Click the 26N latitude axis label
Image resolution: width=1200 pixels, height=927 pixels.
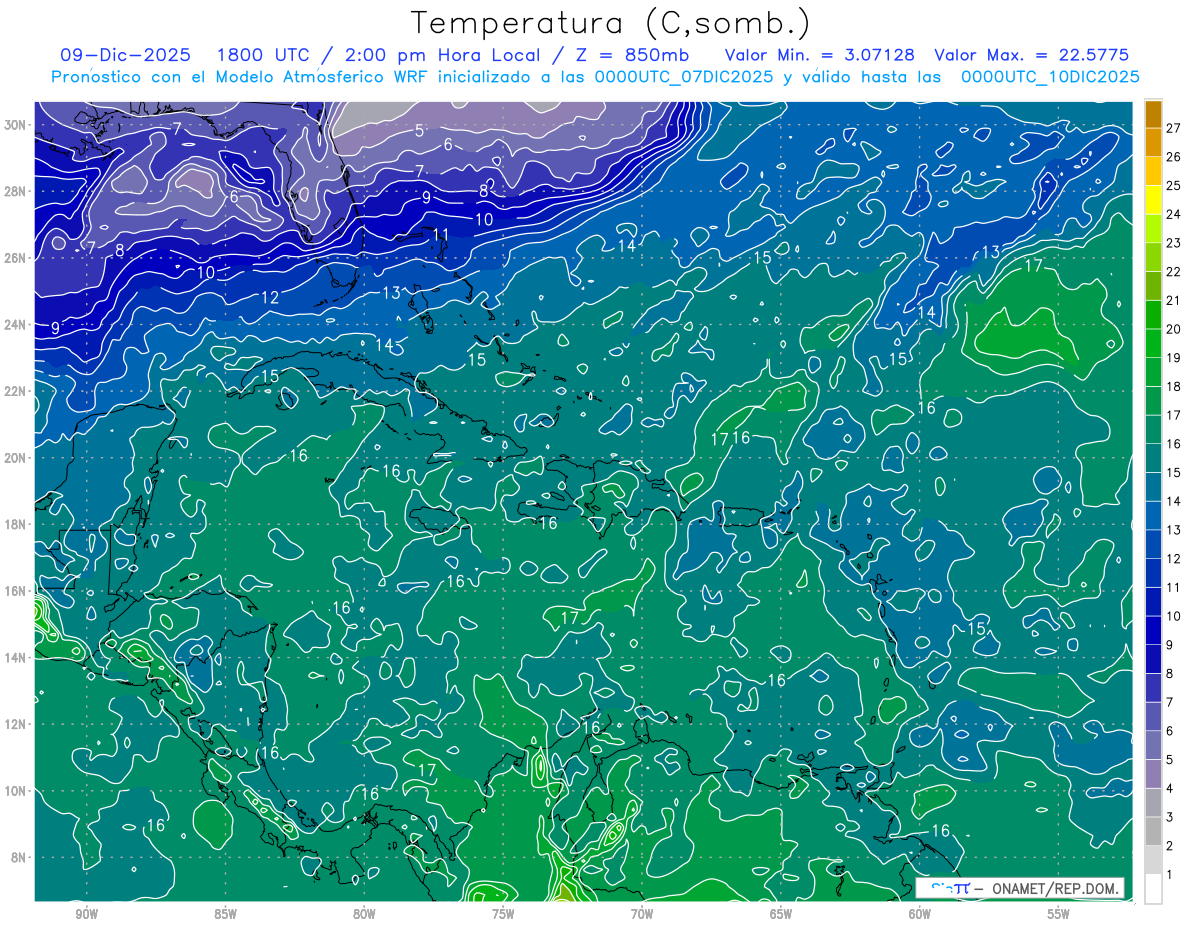(x=17, y=258)
